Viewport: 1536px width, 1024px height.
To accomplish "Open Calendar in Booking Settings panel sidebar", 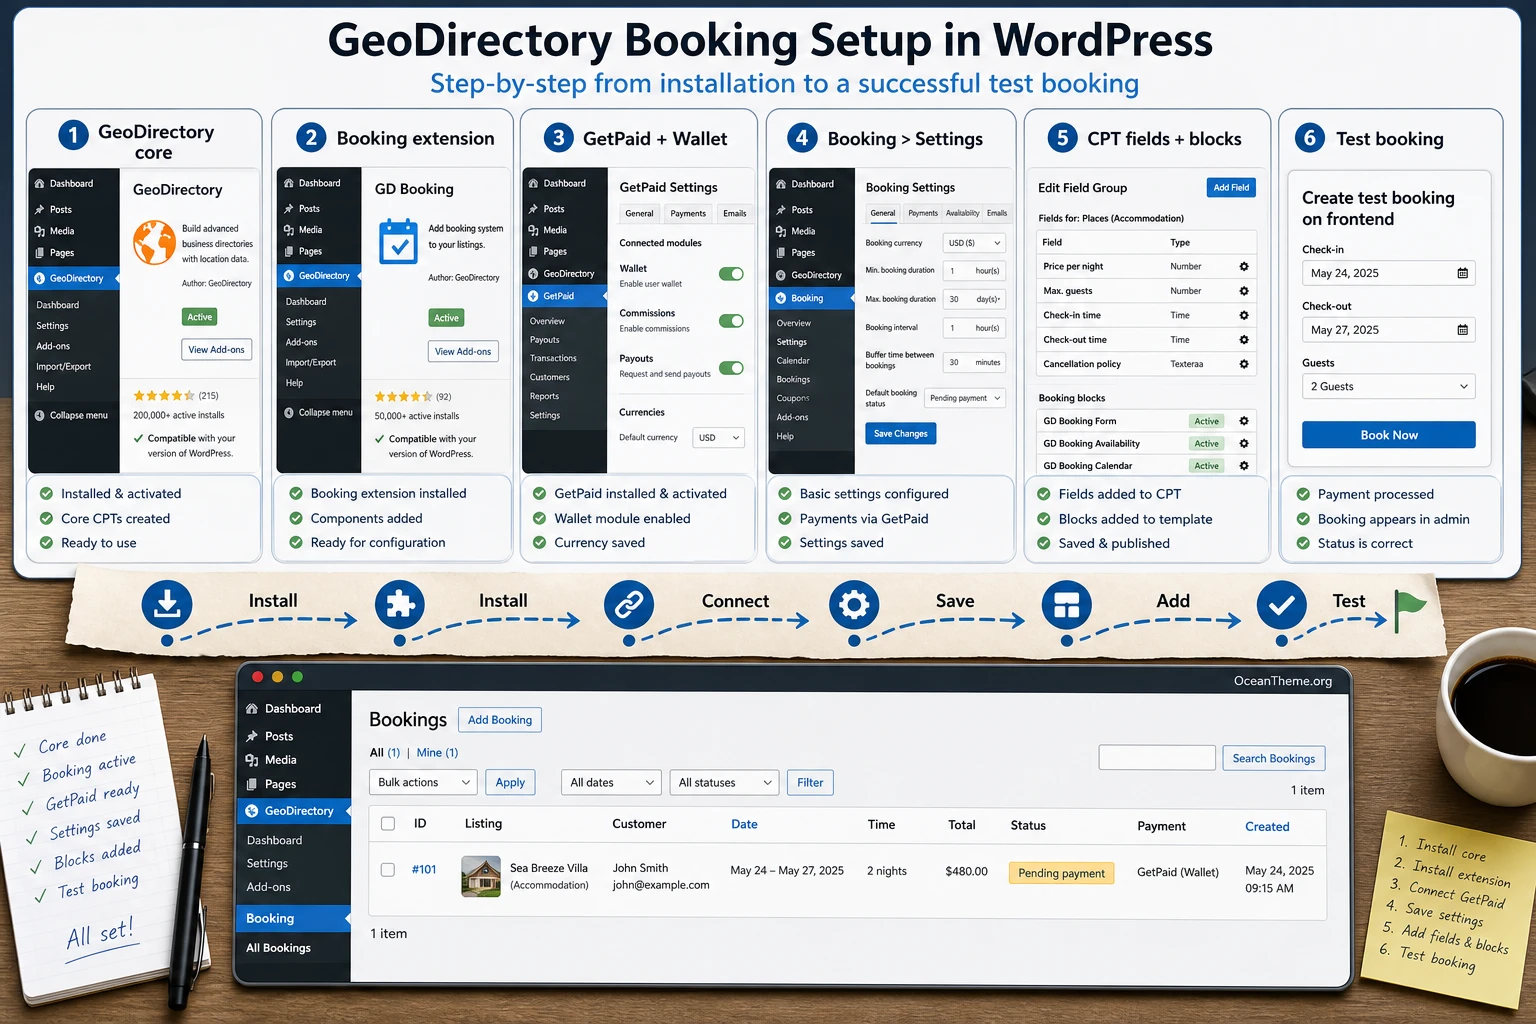I will coord(793,361).
